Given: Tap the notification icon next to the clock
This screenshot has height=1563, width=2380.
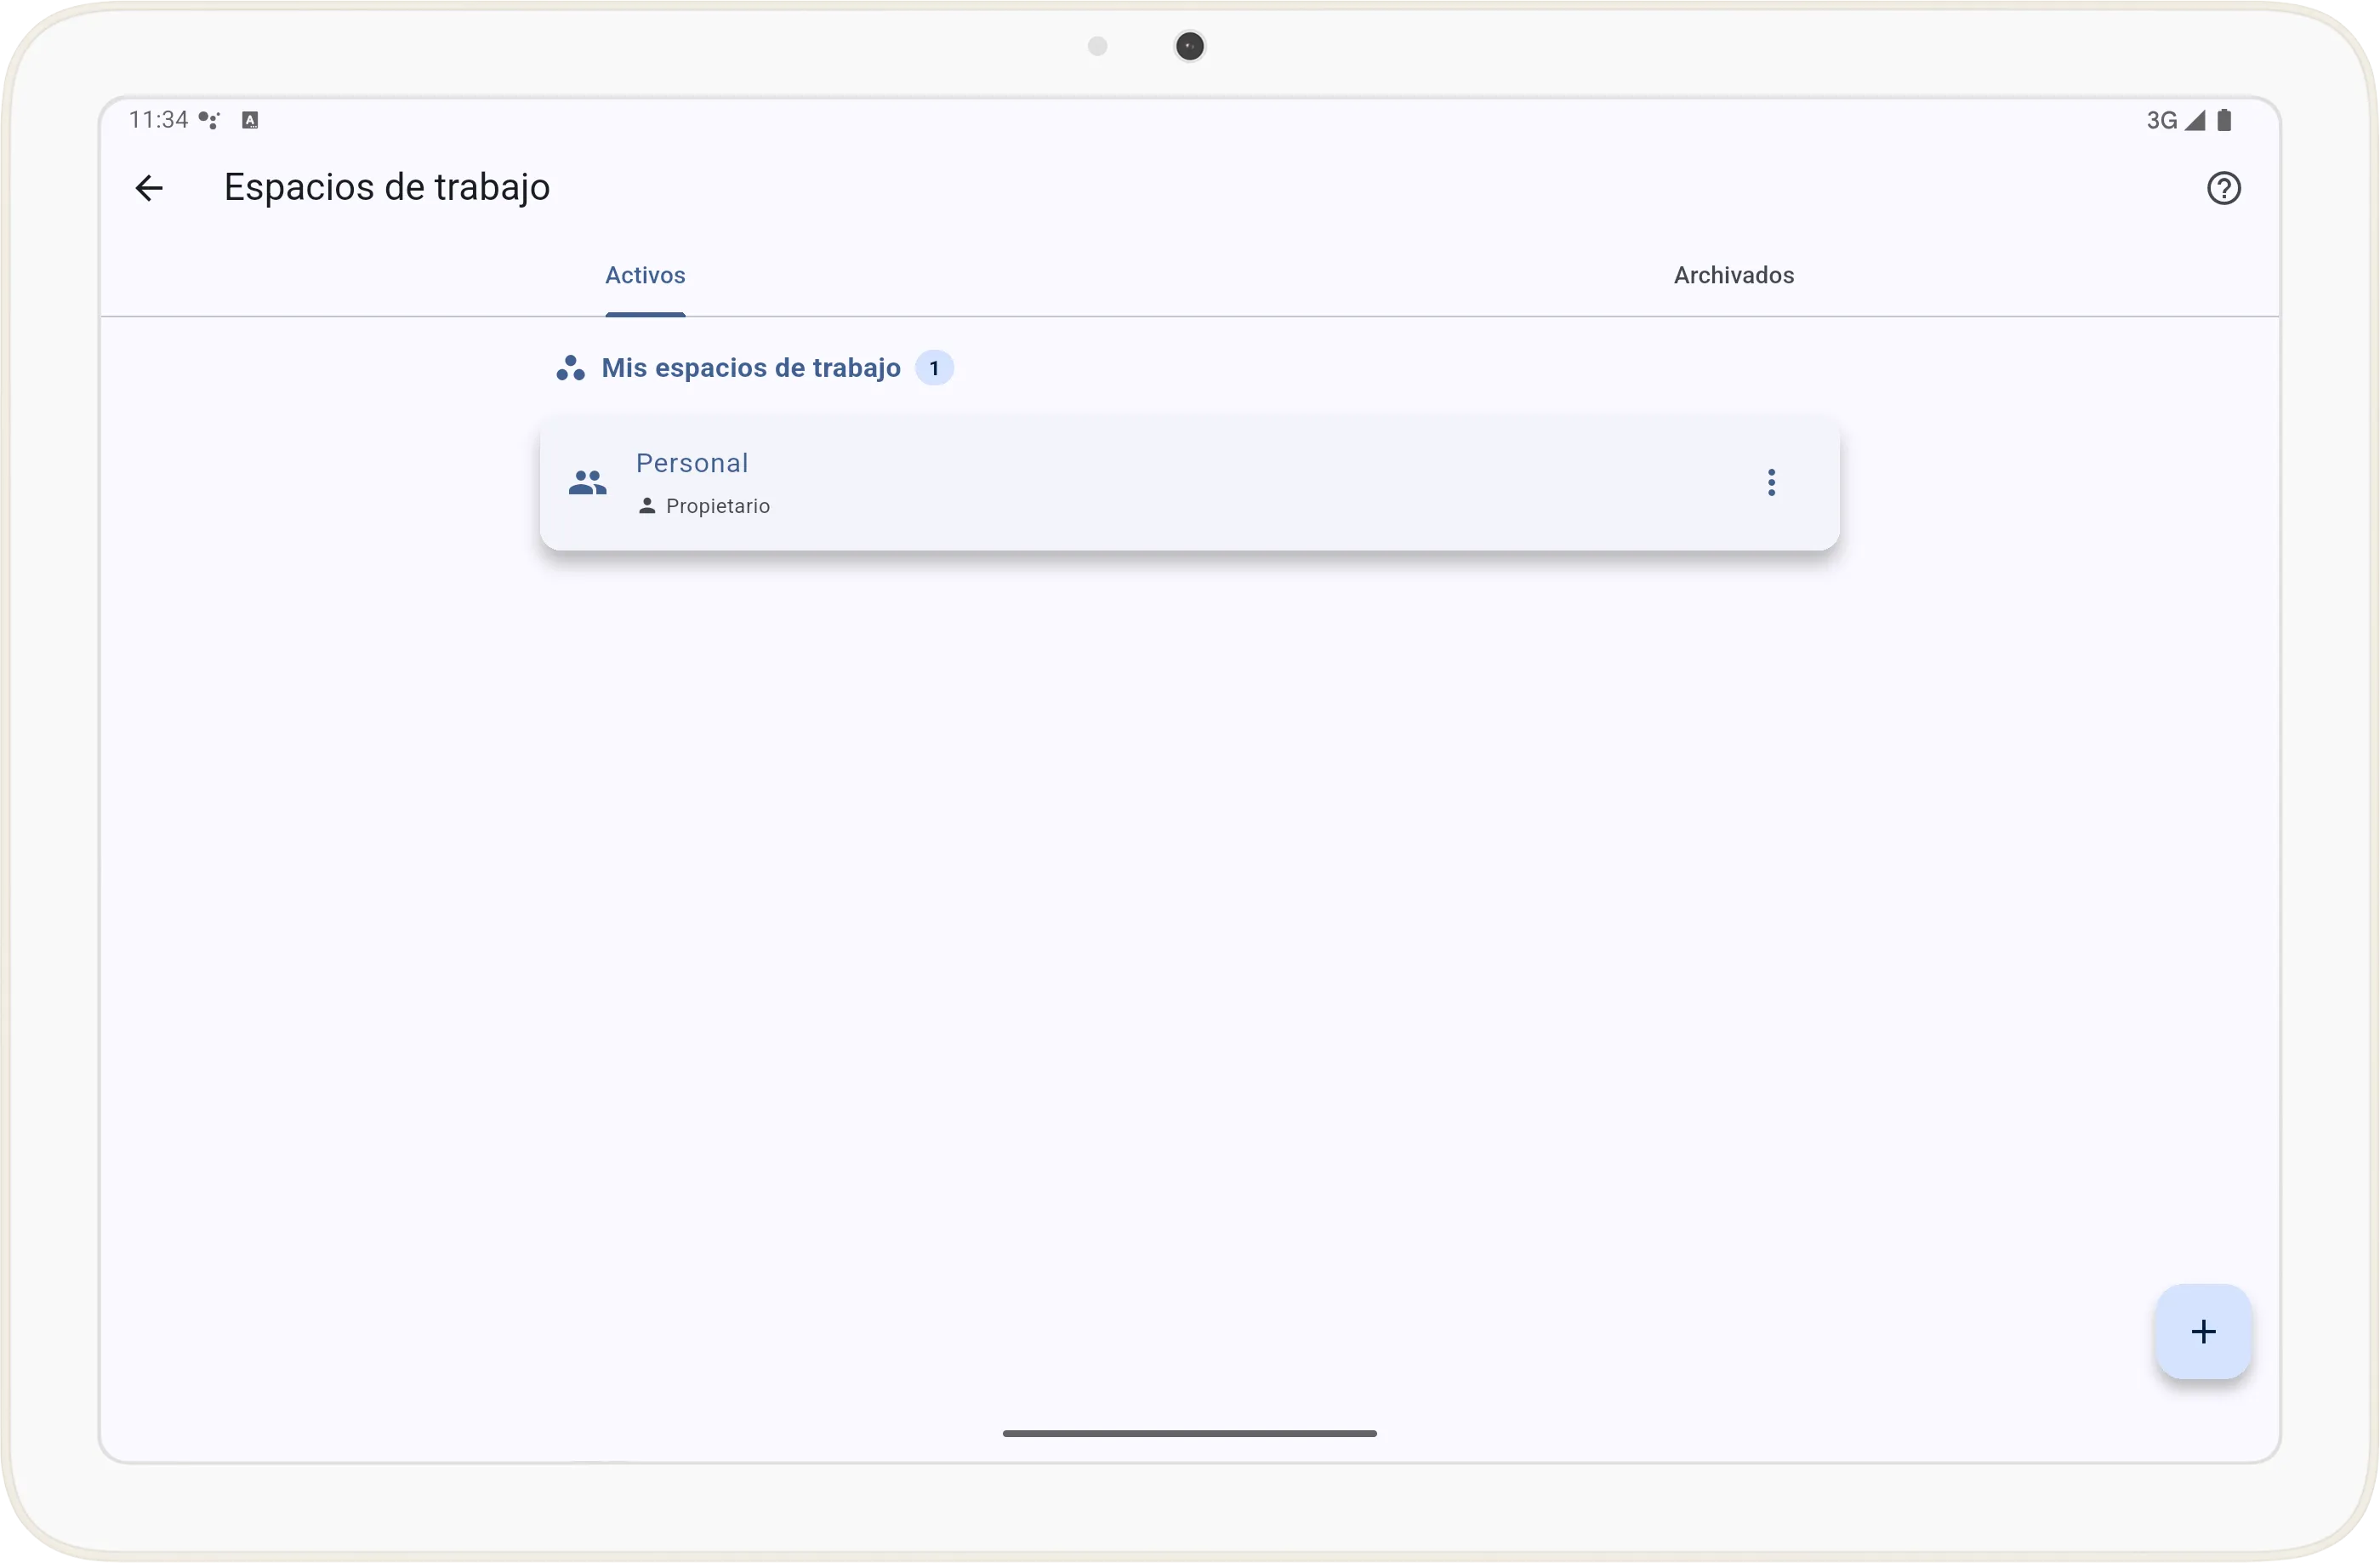Looking at the screenshot, I should coord(210,119).
